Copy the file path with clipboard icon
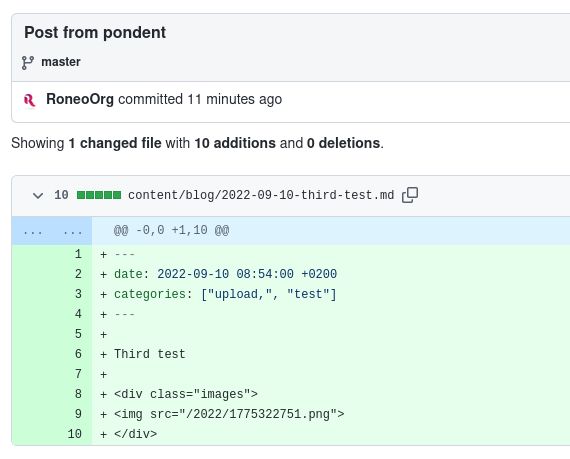The width and height of the screenshot is (570, 459). pyautogui.click(x=410, y=195)
